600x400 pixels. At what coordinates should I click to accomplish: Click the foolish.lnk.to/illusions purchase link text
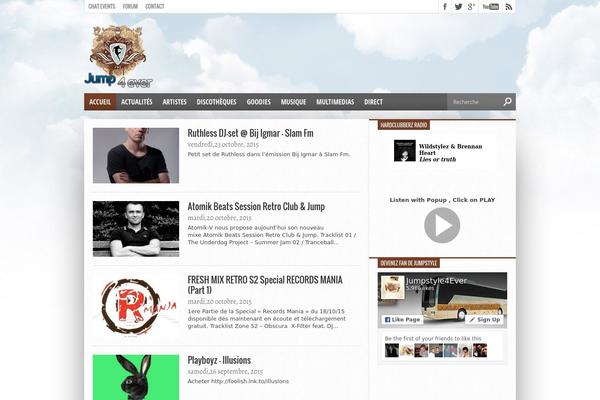pos(250,381)
